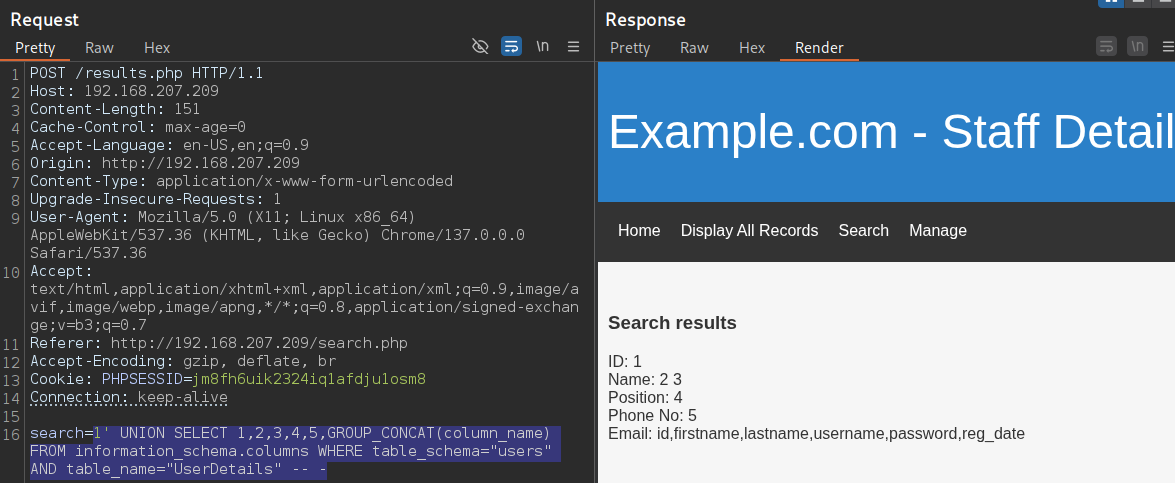The height and width of the screenshot is (483, 1175).
Task: Click the information_schema.columns payload text
Action: pyautogui.click(x=191, y=452)
